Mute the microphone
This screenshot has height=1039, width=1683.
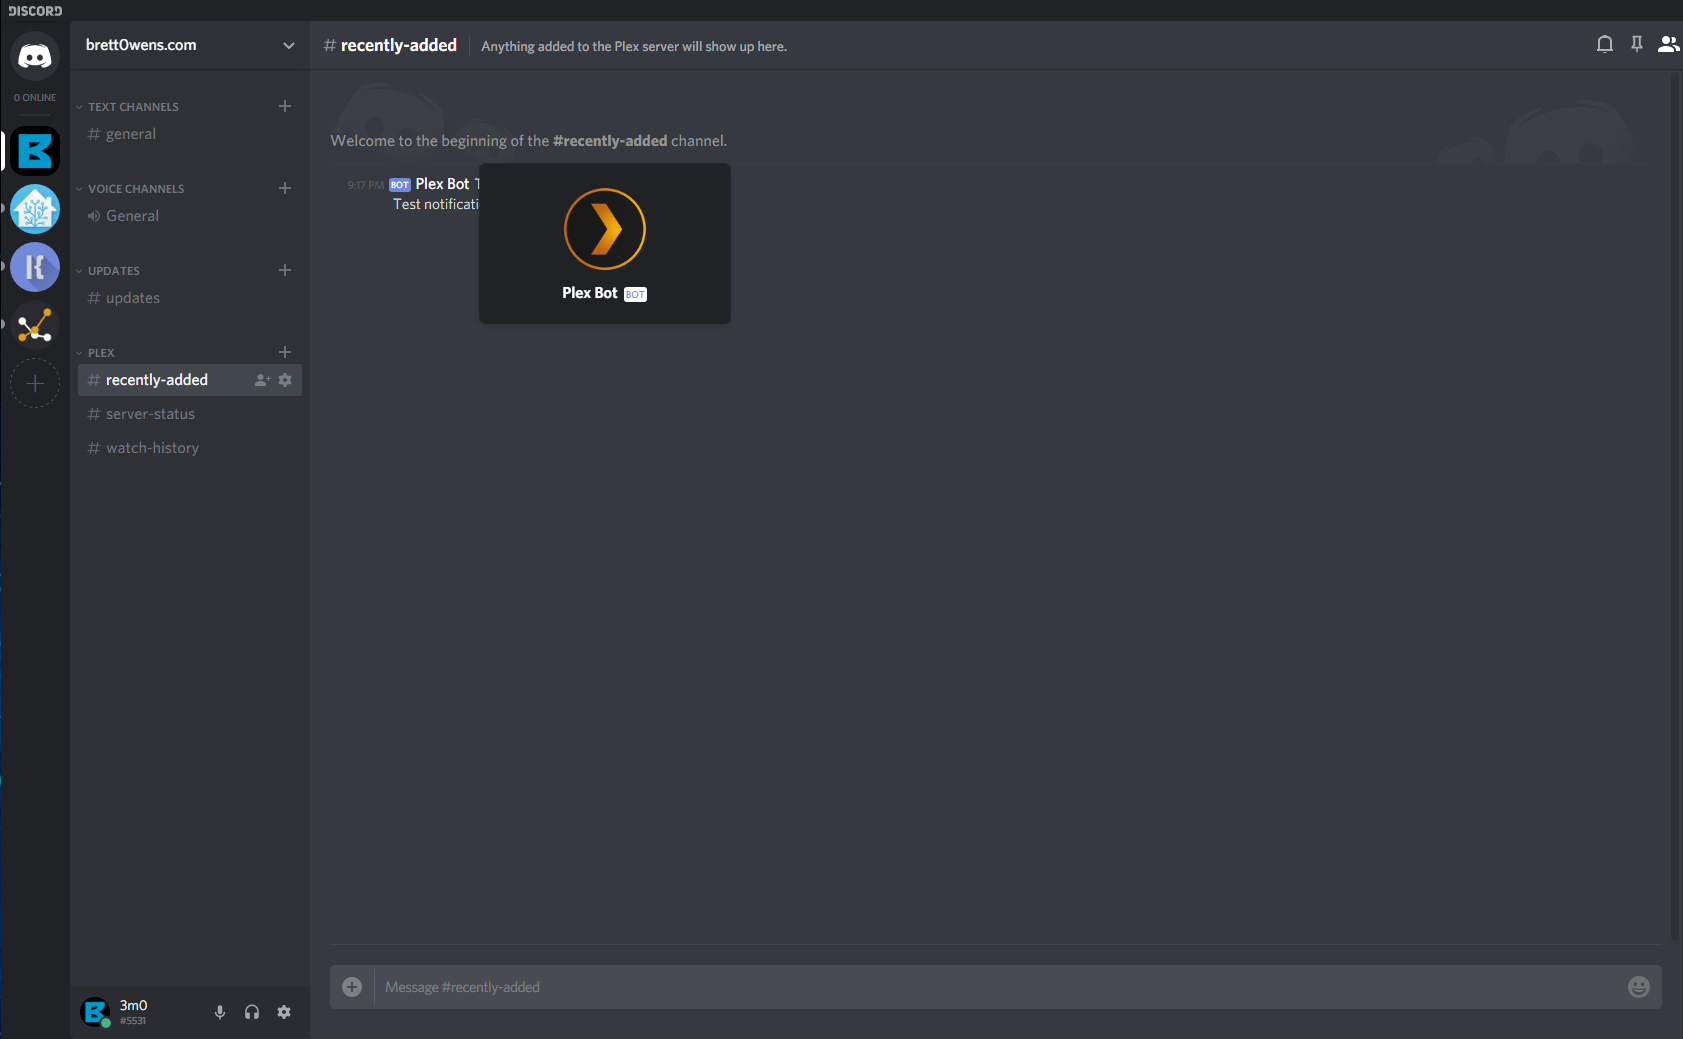click(x=220, y=1012)
